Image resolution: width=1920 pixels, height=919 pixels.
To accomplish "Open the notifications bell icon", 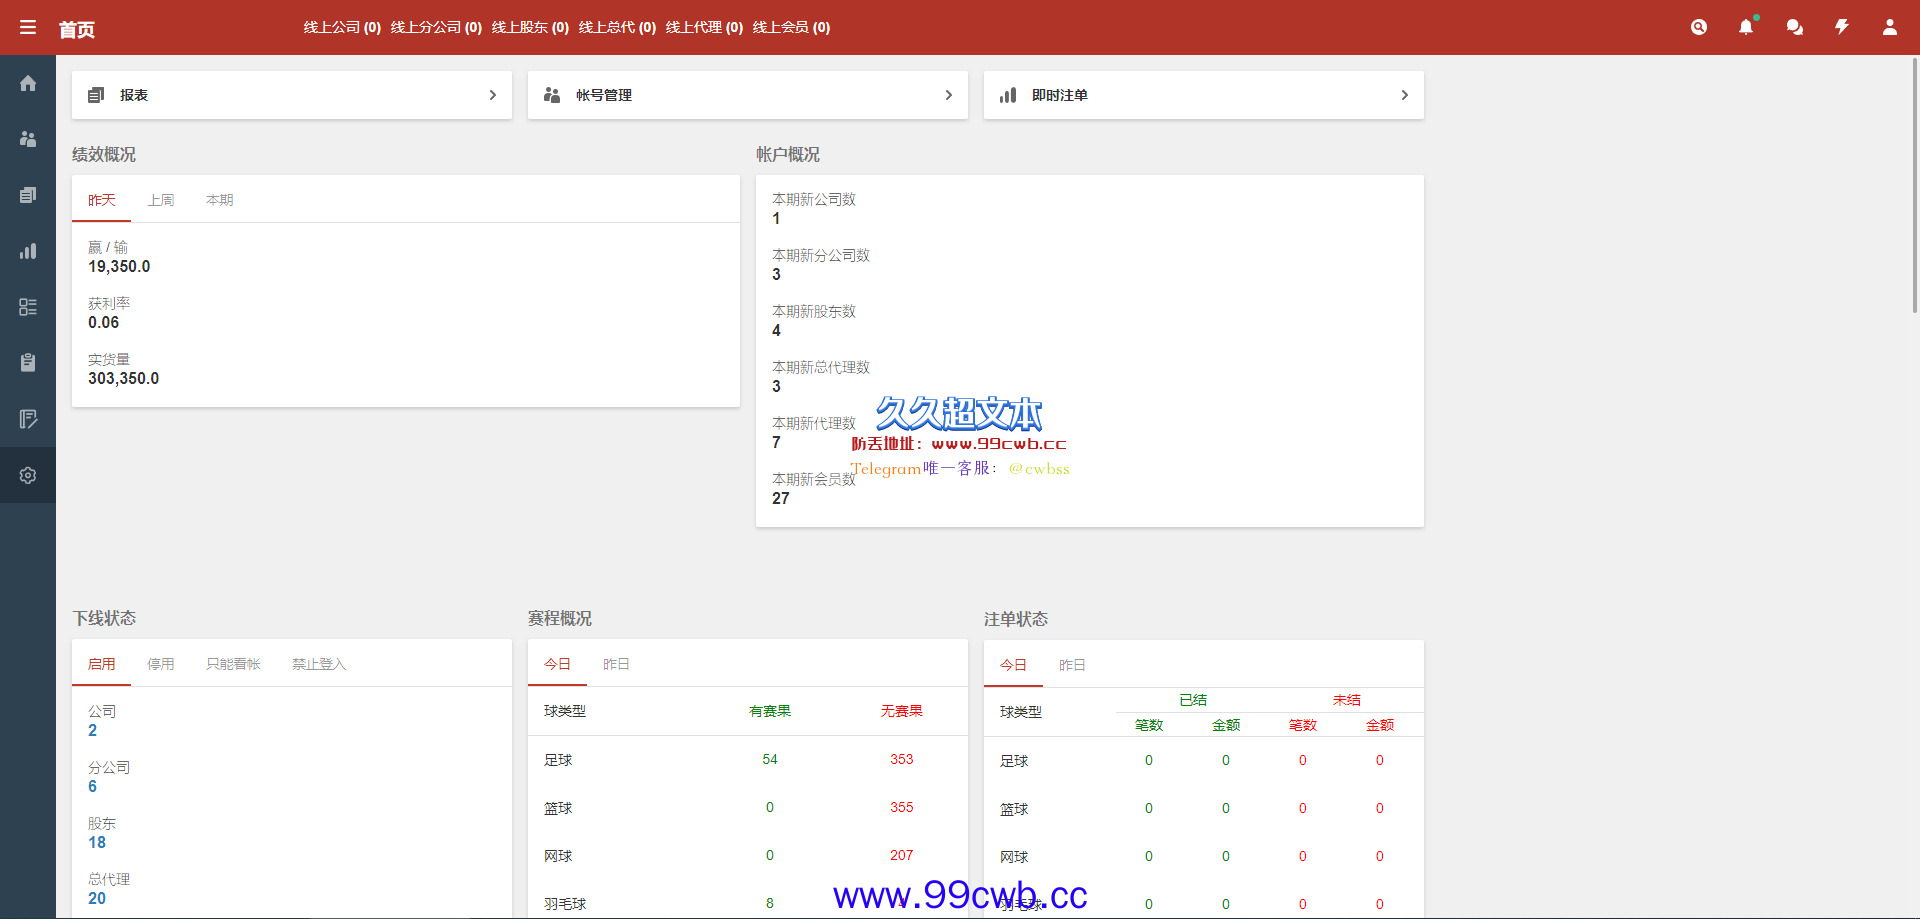I will click(x=1746, y=27).
